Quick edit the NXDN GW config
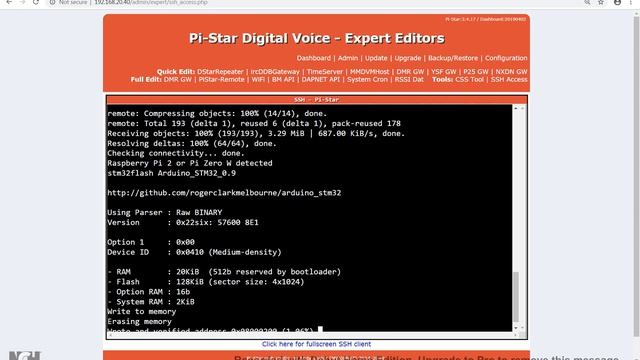The width and height of the screenshot is (640, 360). tap(511, 71)
